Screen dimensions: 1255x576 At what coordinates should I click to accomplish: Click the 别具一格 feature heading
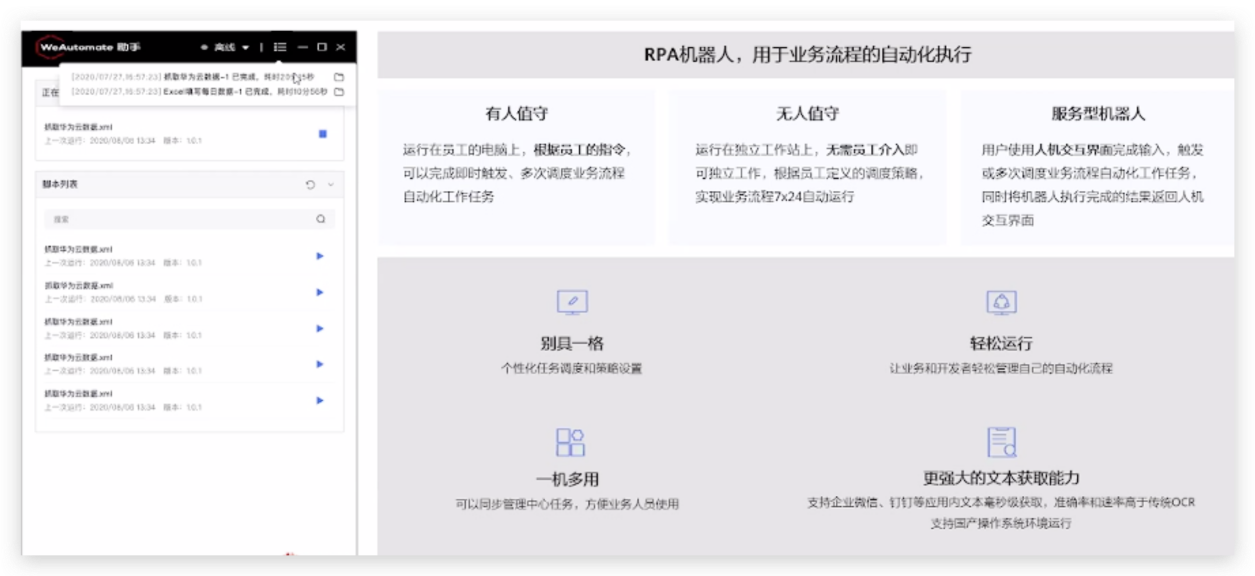point(572,343)
